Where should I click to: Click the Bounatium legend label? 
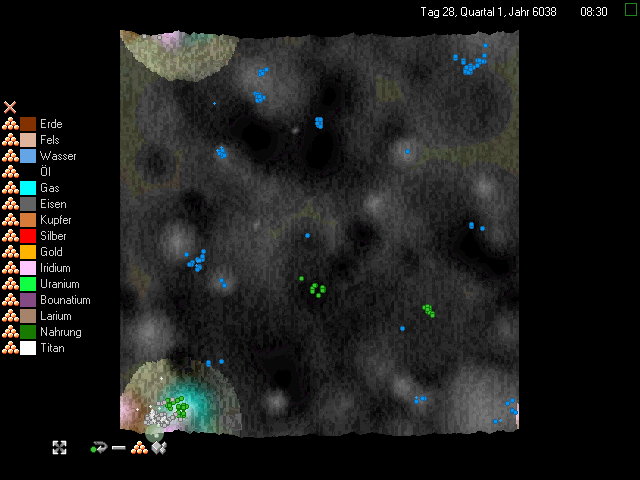(65, 300)
